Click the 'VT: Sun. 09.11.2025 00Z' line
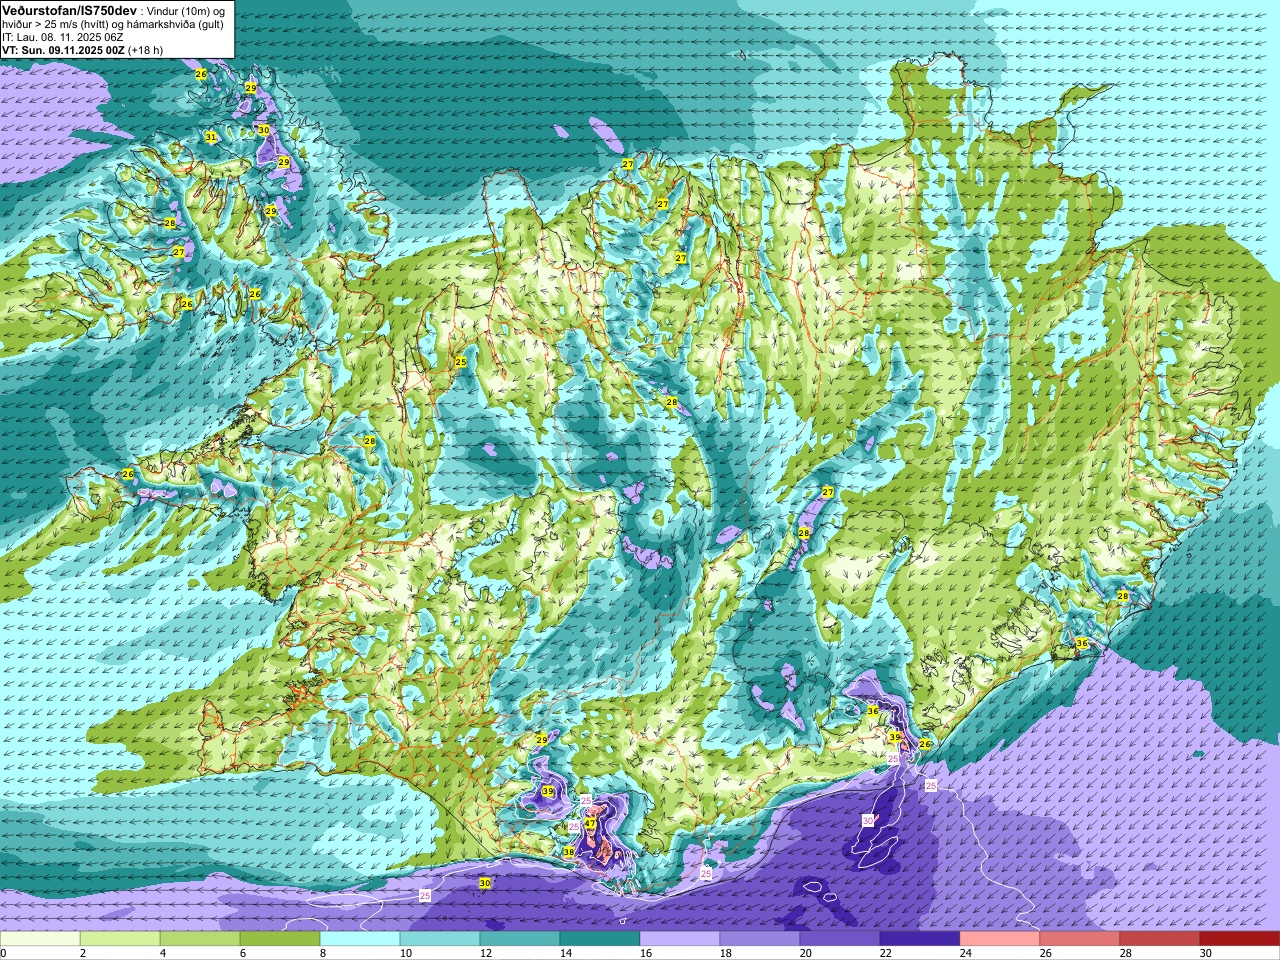This screenshot has height=960, width=1280. pyautogui.click(x=63, y=50)
